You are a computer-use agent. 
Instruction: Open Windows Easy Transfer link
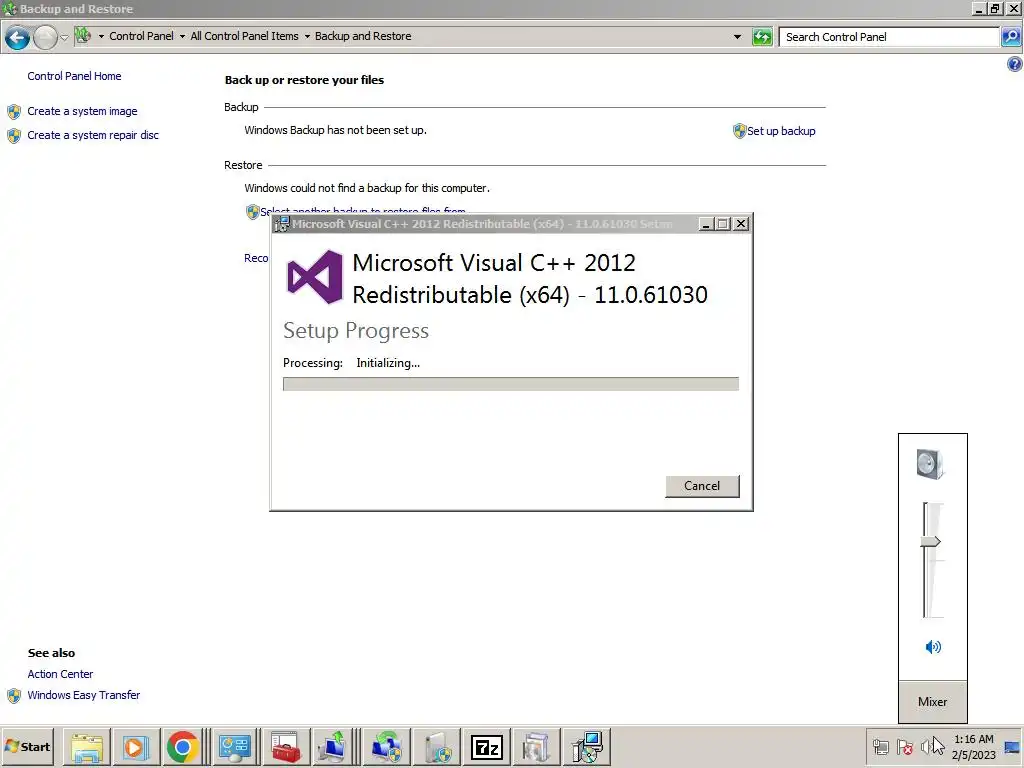[x=84, y=695]
